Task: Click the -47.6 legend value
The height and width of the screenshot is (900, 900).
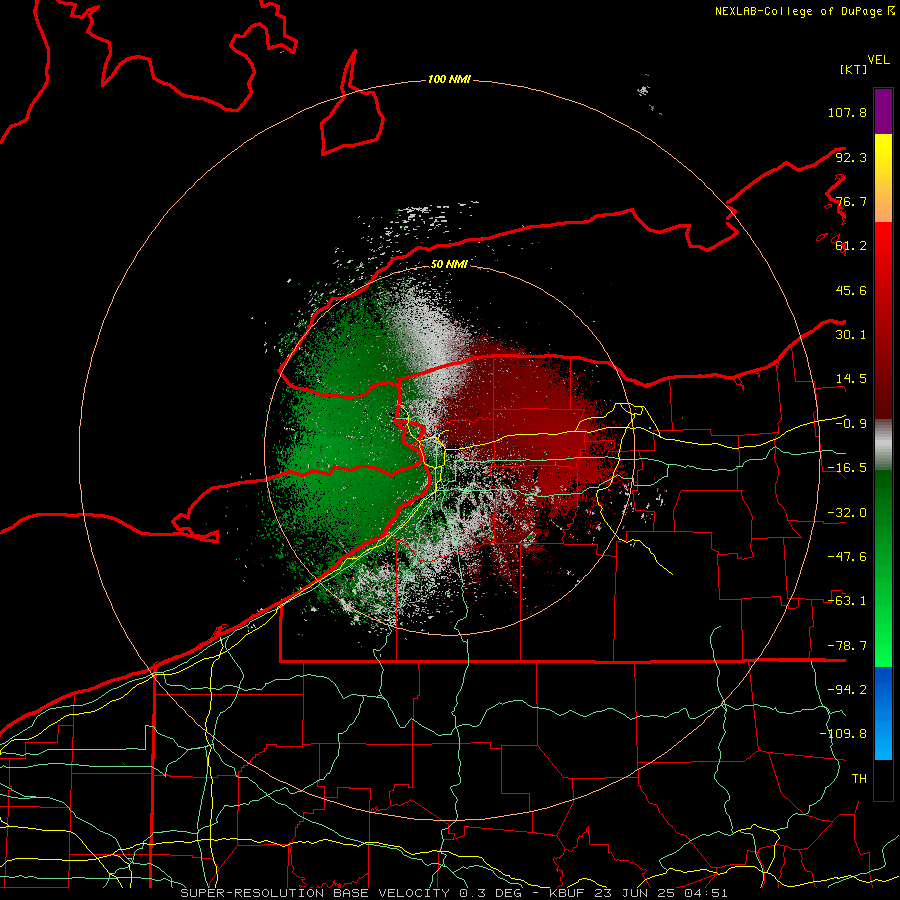Action: pyautogui.click(x=847, y=557)
